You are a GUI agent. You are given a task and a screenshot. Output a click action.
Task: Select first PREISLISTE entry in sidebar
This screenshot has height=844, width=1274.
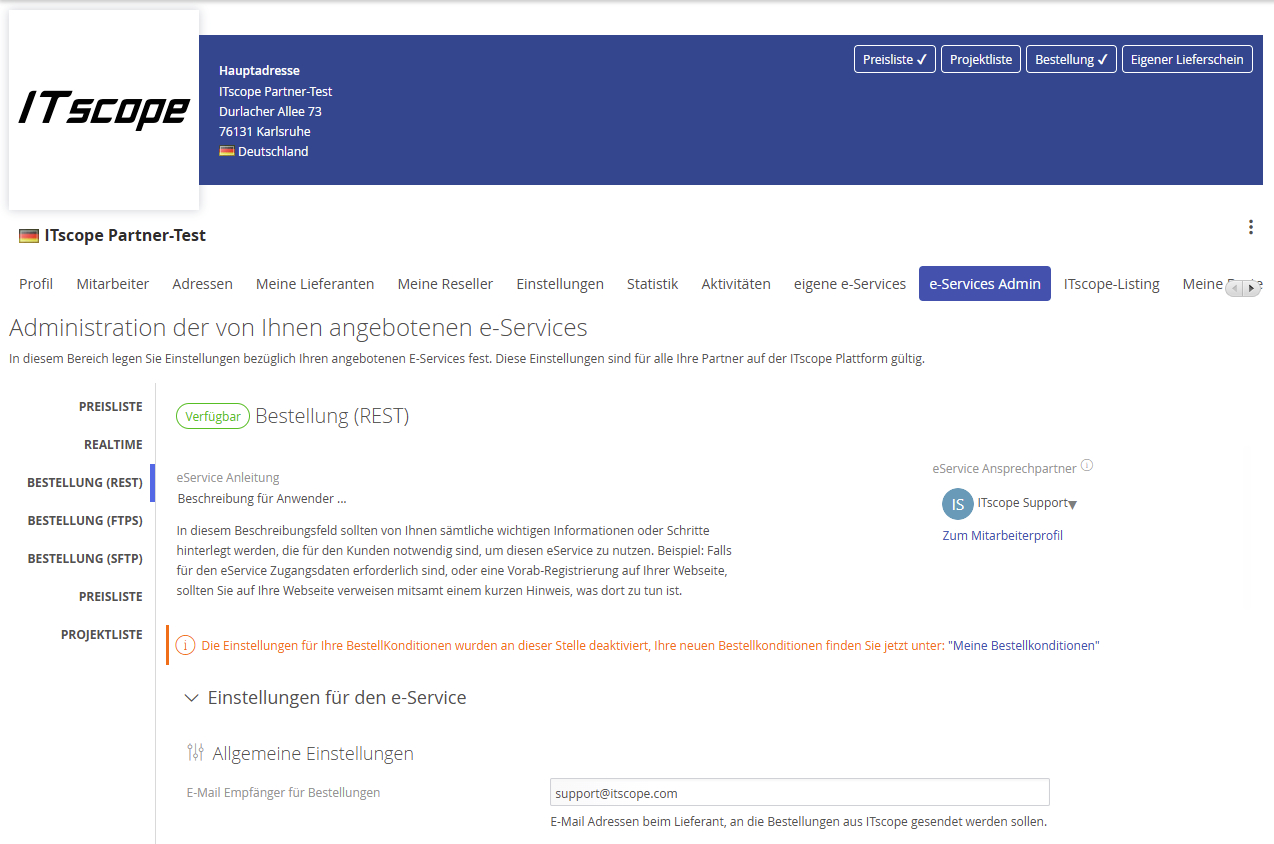point(111,407)
